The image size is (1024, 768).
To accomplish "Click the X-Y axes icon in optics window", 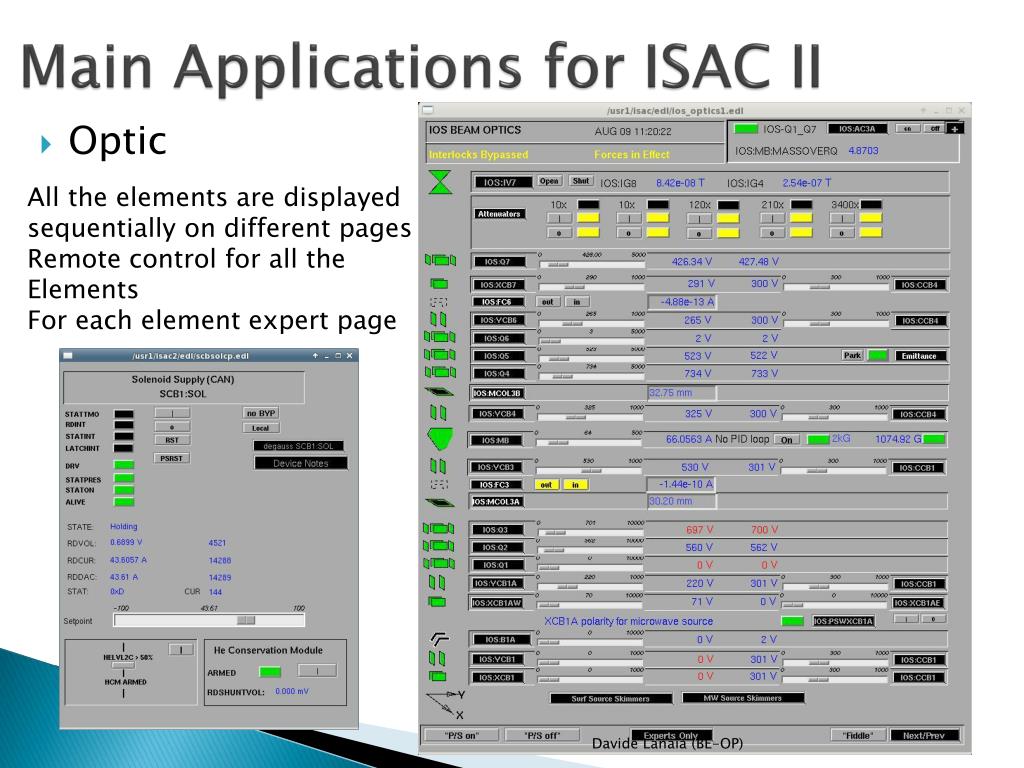I will [445, 705].
